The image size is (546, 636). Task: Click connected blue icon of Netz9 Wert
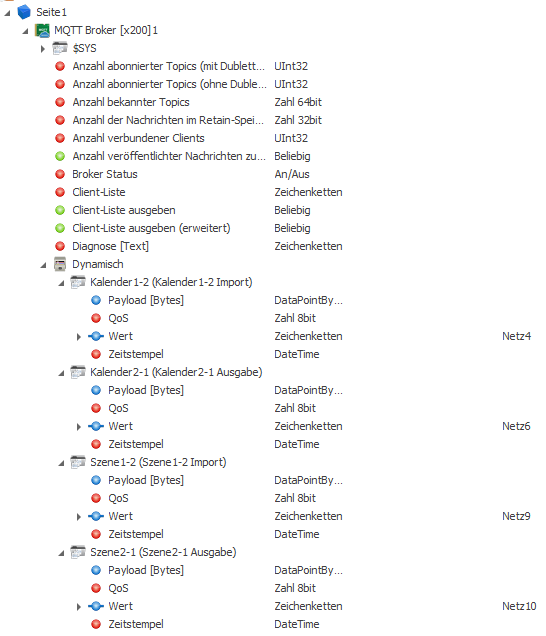[x=96, y=516]
